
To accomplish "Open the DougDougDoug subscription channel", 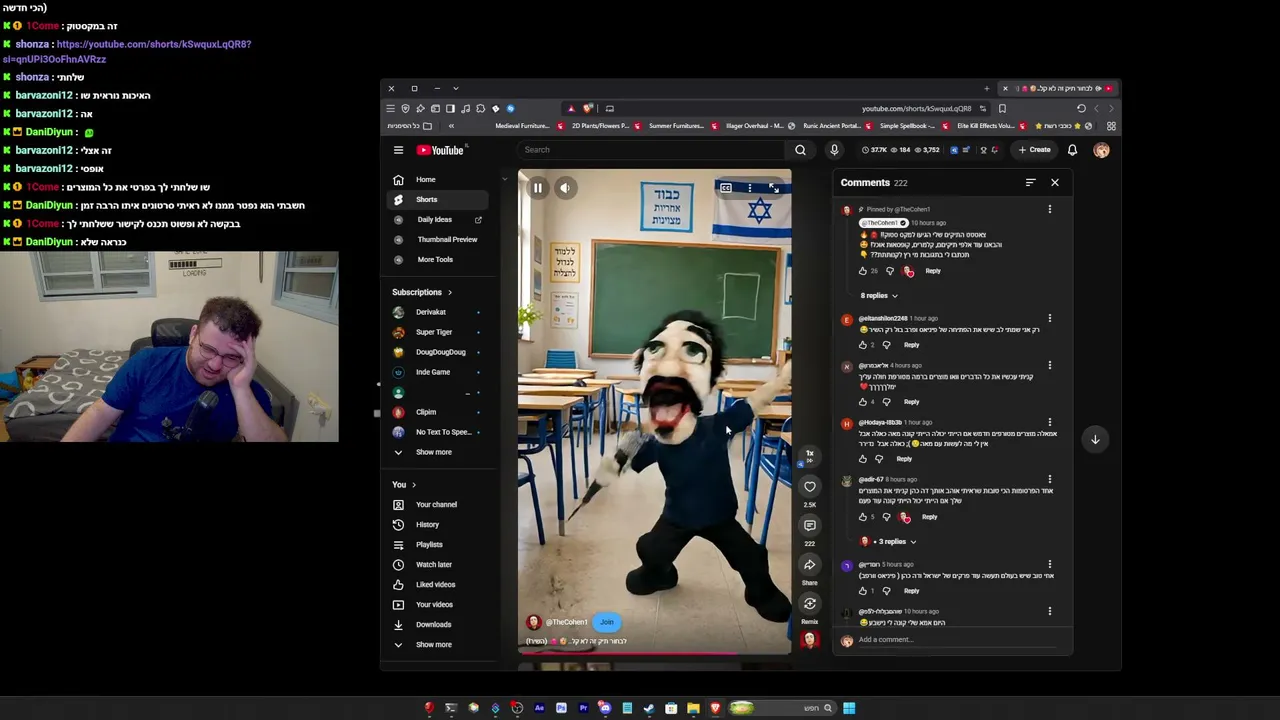I will (x=436, y=352).
